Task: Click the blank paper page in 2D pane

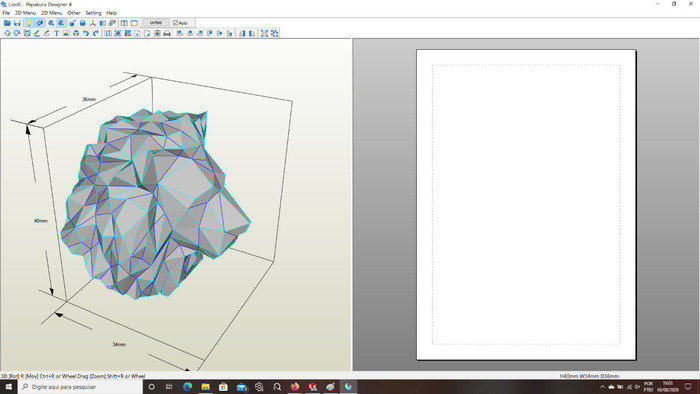Action: click(526, 204)
